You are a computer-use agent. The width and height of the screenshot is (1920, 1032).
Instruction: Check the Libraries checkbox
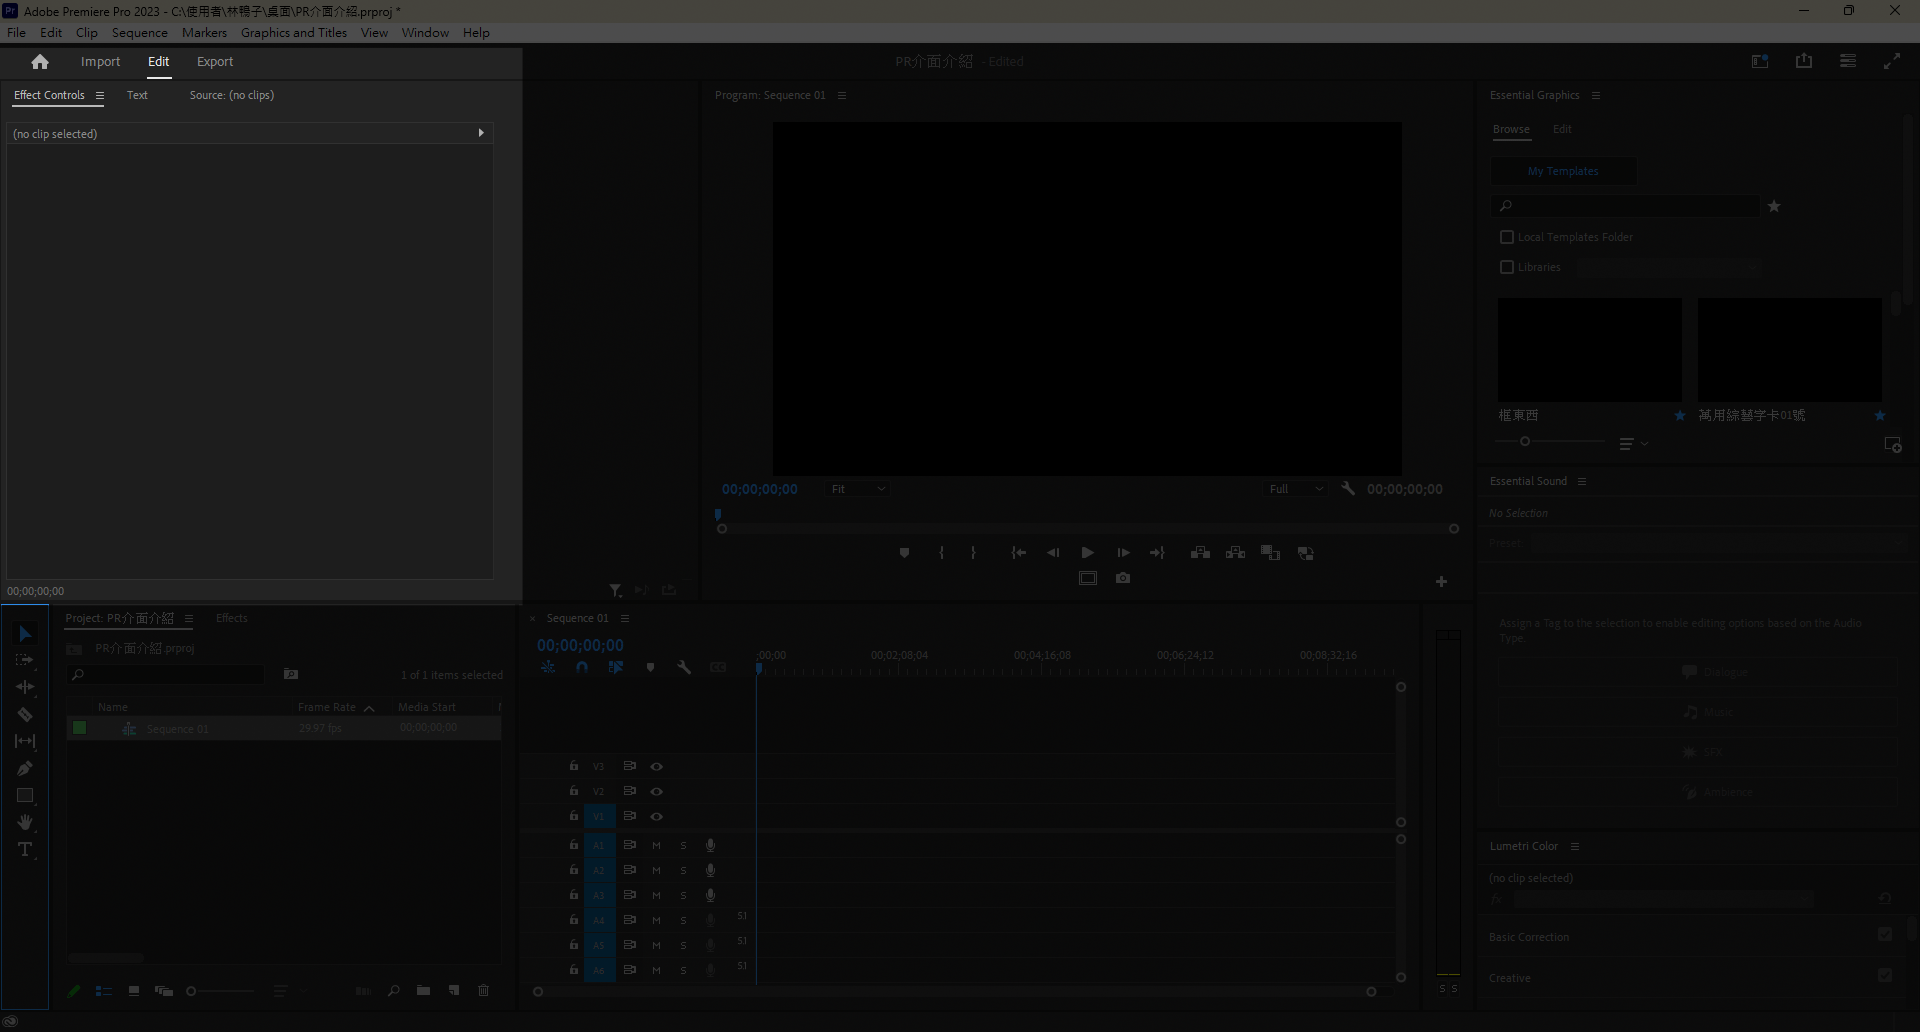[x=1507, y=267]
